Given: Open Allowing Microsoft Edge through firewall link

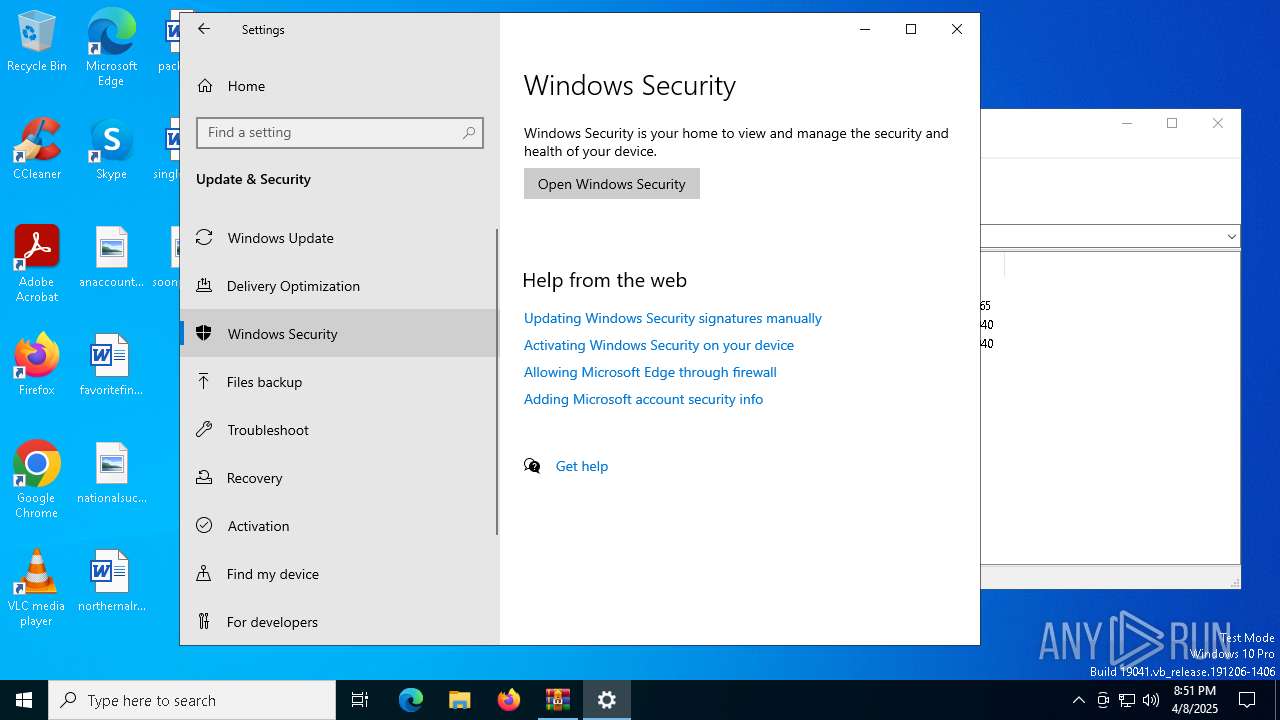Looking at the screenshot, I should point(650,372).
